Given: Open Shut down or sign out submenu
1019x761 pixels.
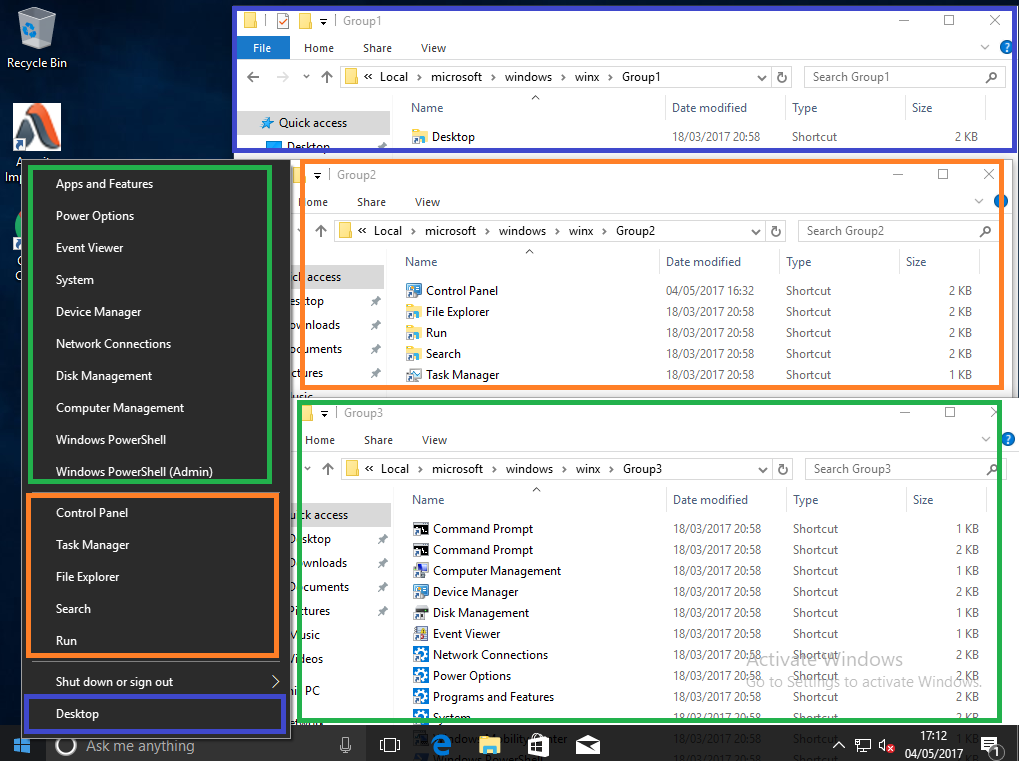Looking at the screenshot, I should point(157,682).
